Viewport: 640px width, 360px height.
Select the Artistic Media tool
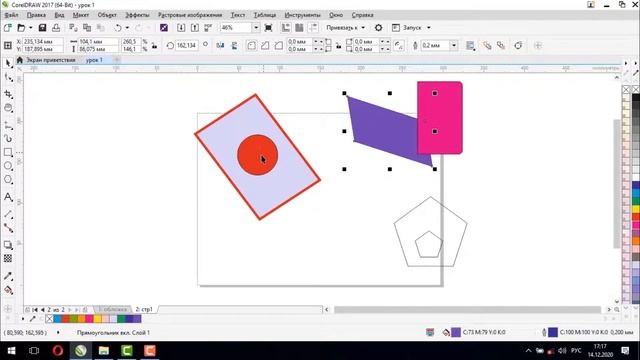click(8, 139)
